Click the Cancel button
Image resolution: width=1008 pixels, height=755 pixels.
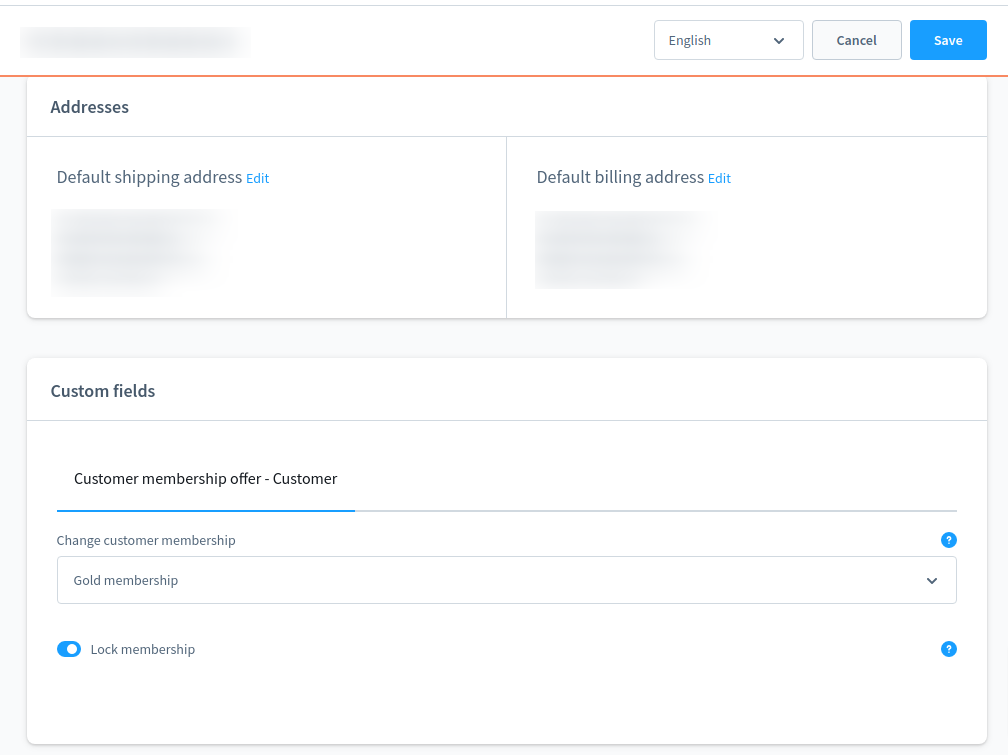point(856,41)
